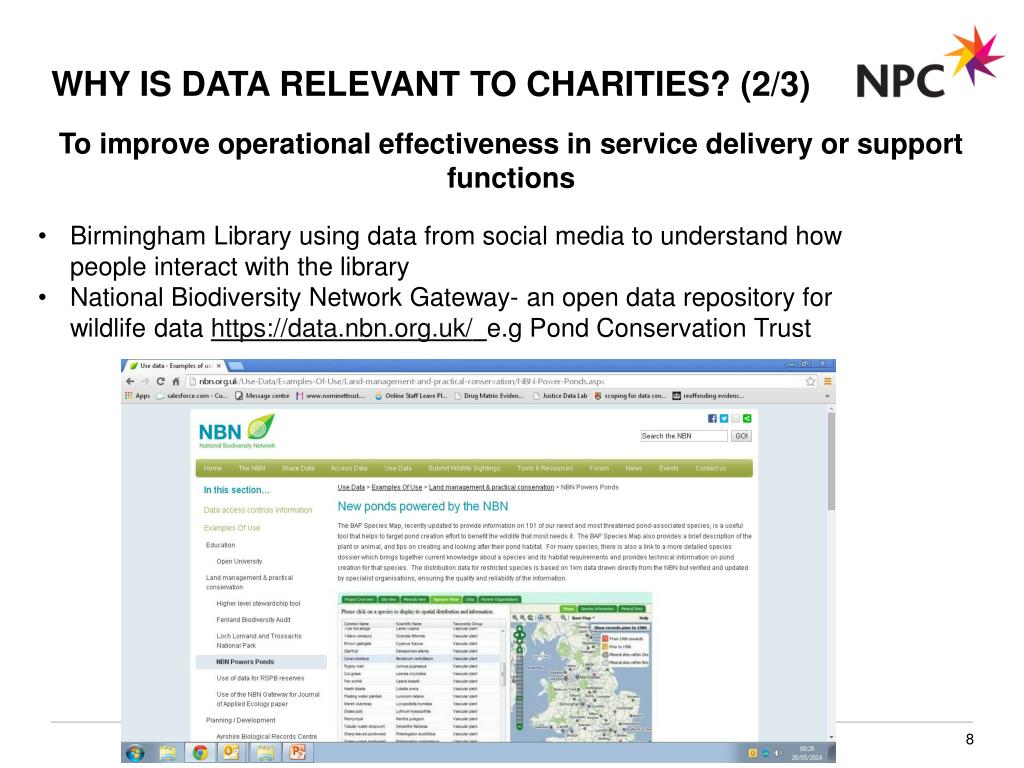Open Submit Wildlife Sightings menu item

click(x=464, y=468)
